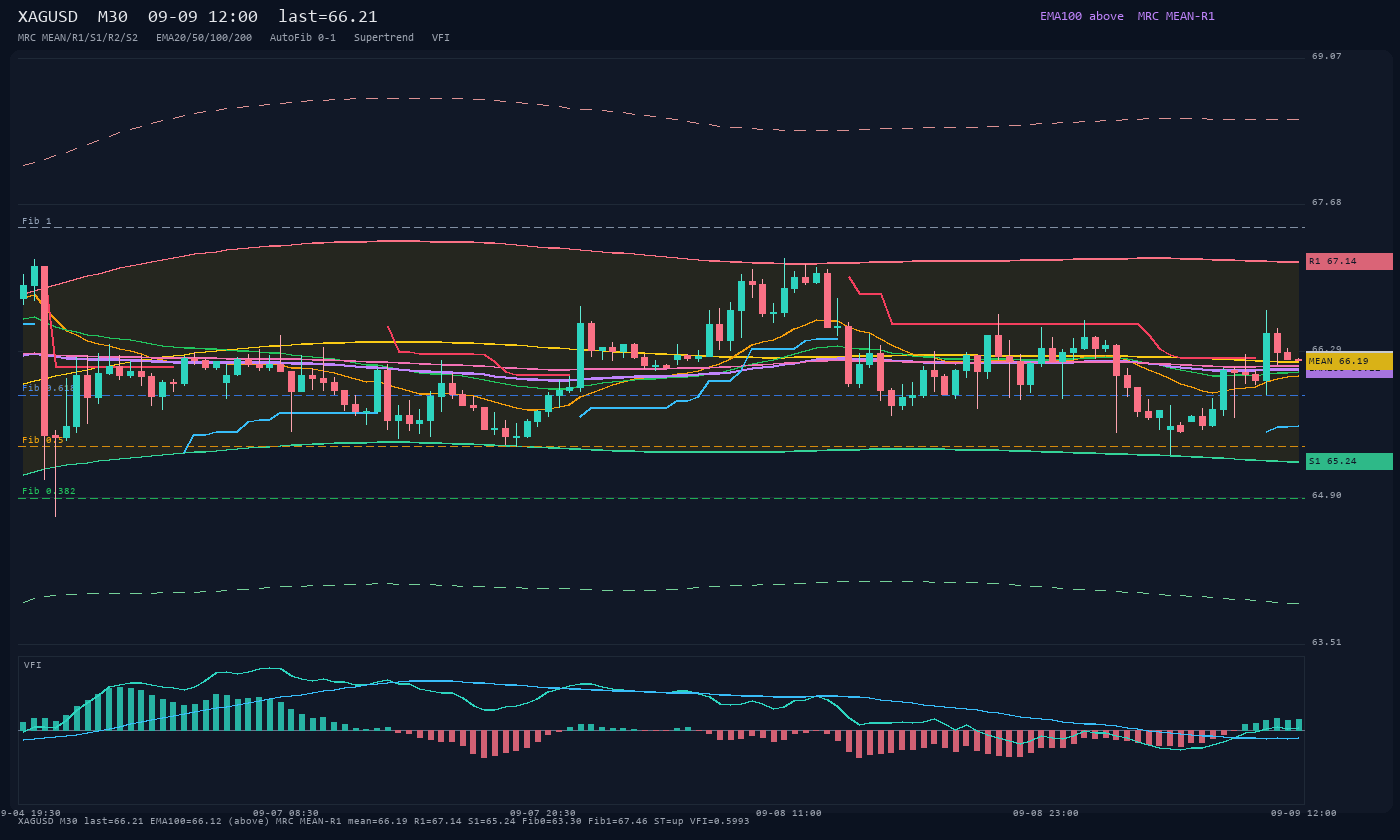Click the XAGUSD symbol in the title

[50, 17]
